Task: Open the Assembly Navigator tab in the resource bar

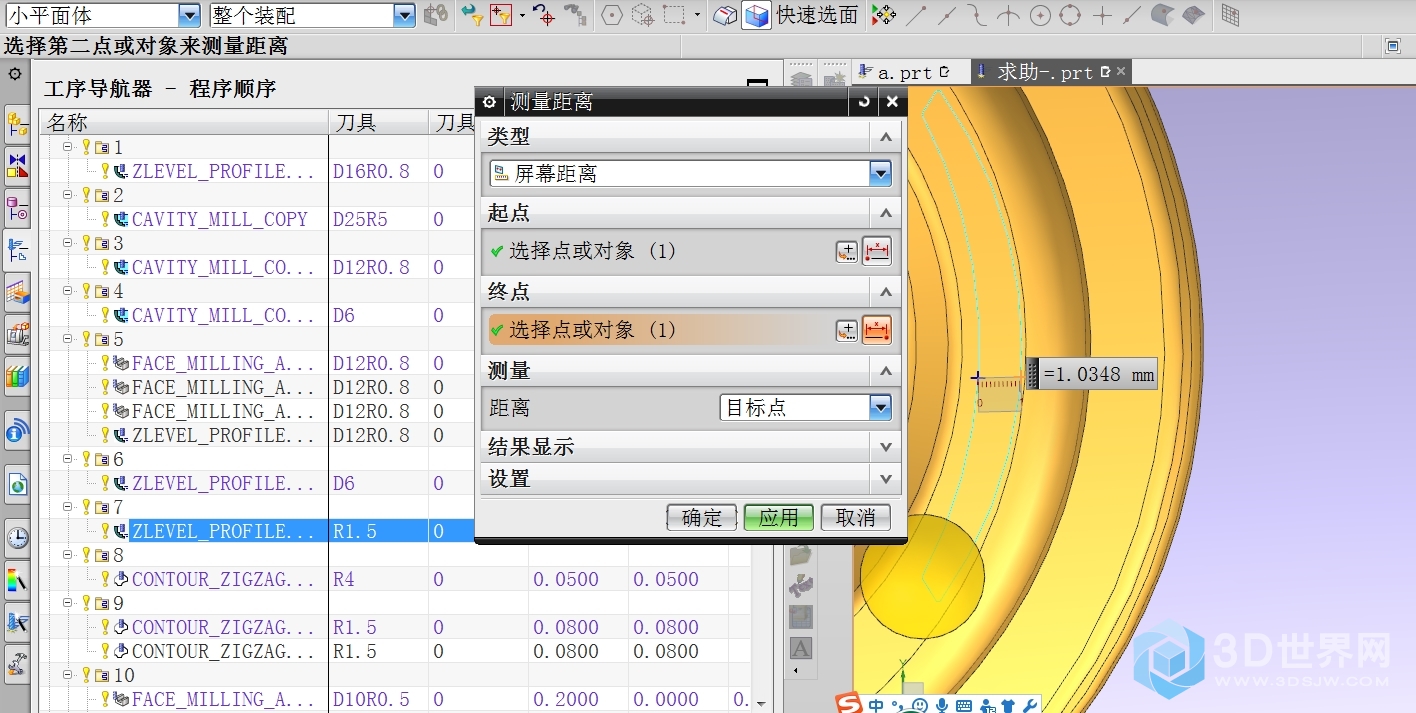Action: tap(17, 124)
